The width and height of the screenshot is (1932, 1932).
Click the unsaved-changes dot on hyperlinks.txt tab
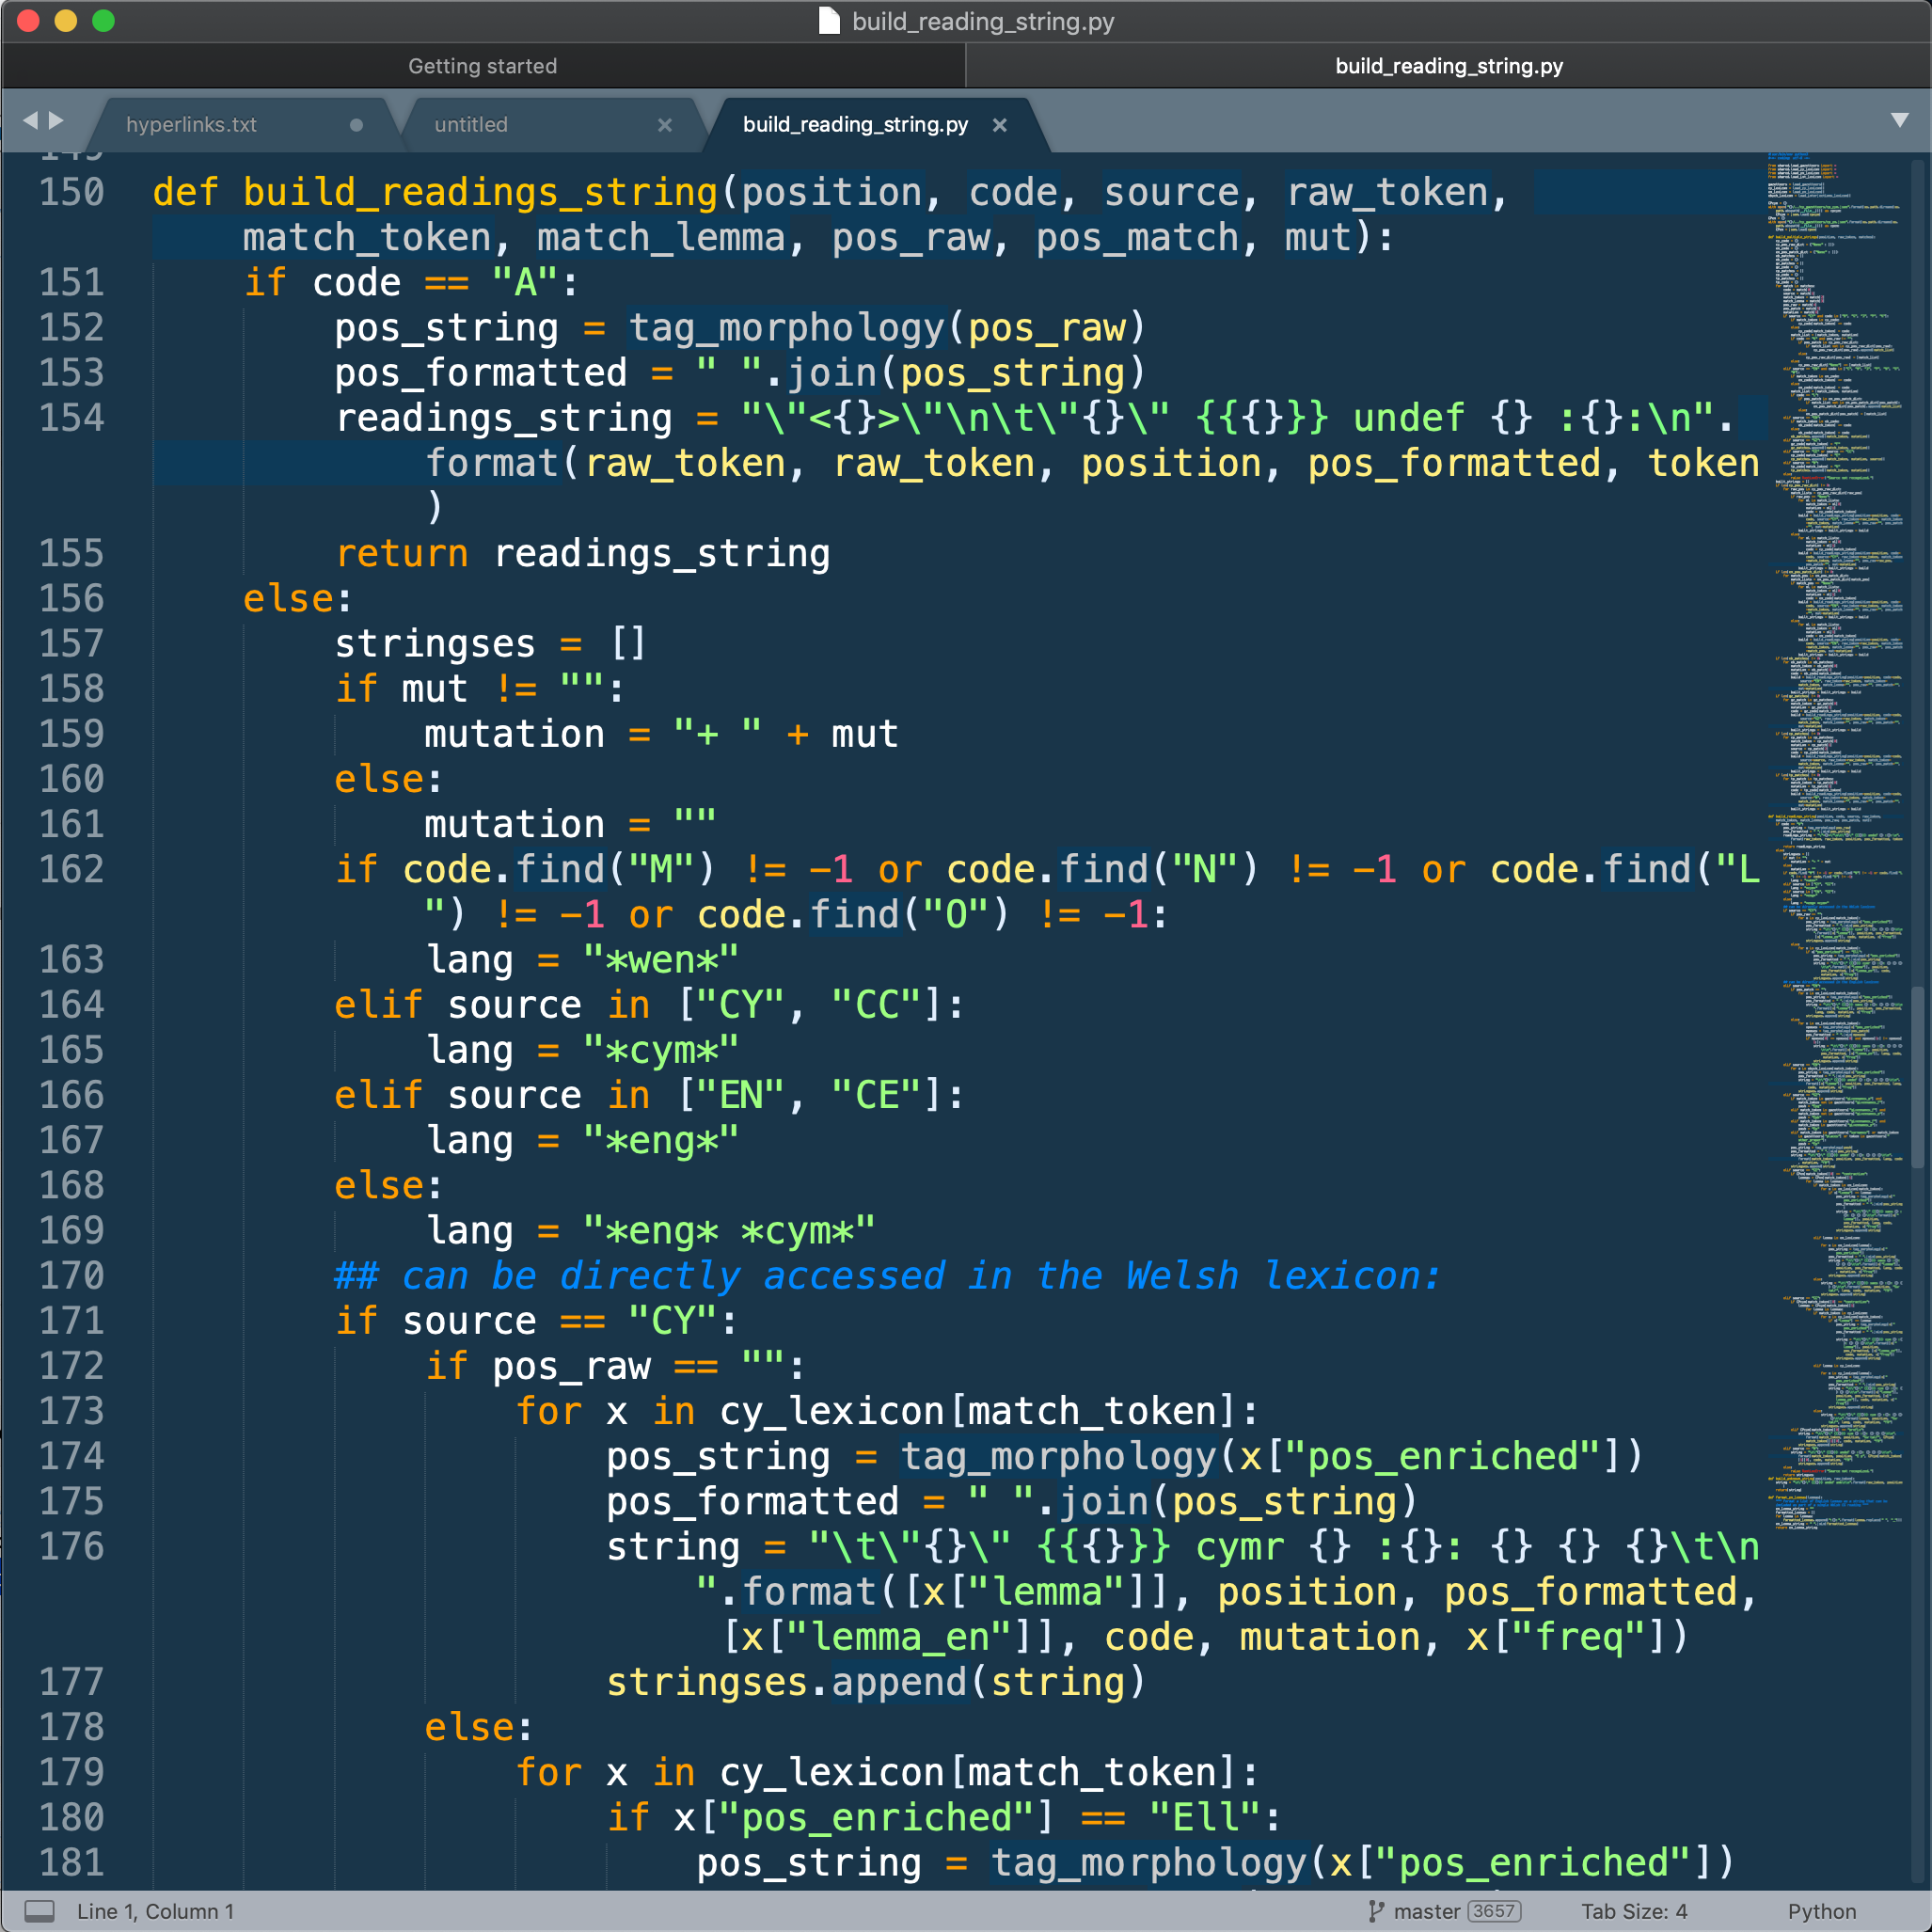pyautogui.click(x=355, y=125)
